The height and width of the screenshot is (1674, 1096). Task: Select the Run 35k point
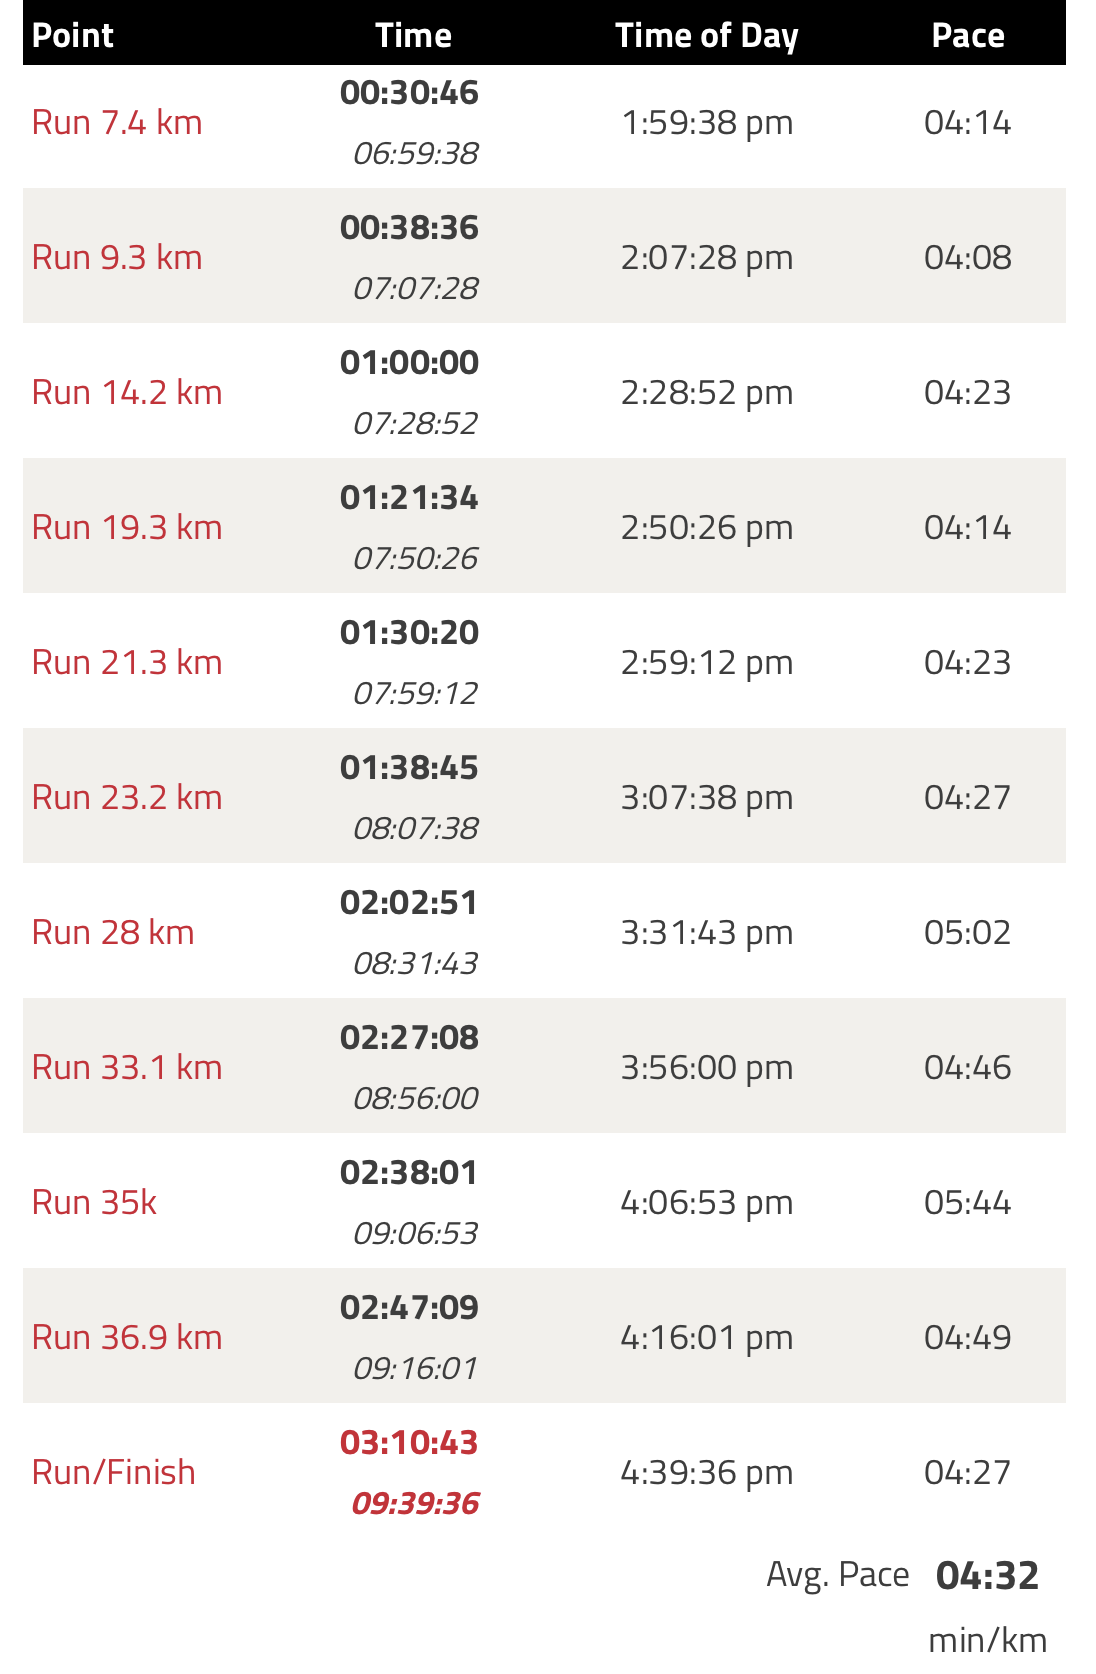pyautogui.click(x=94, y=1203)
